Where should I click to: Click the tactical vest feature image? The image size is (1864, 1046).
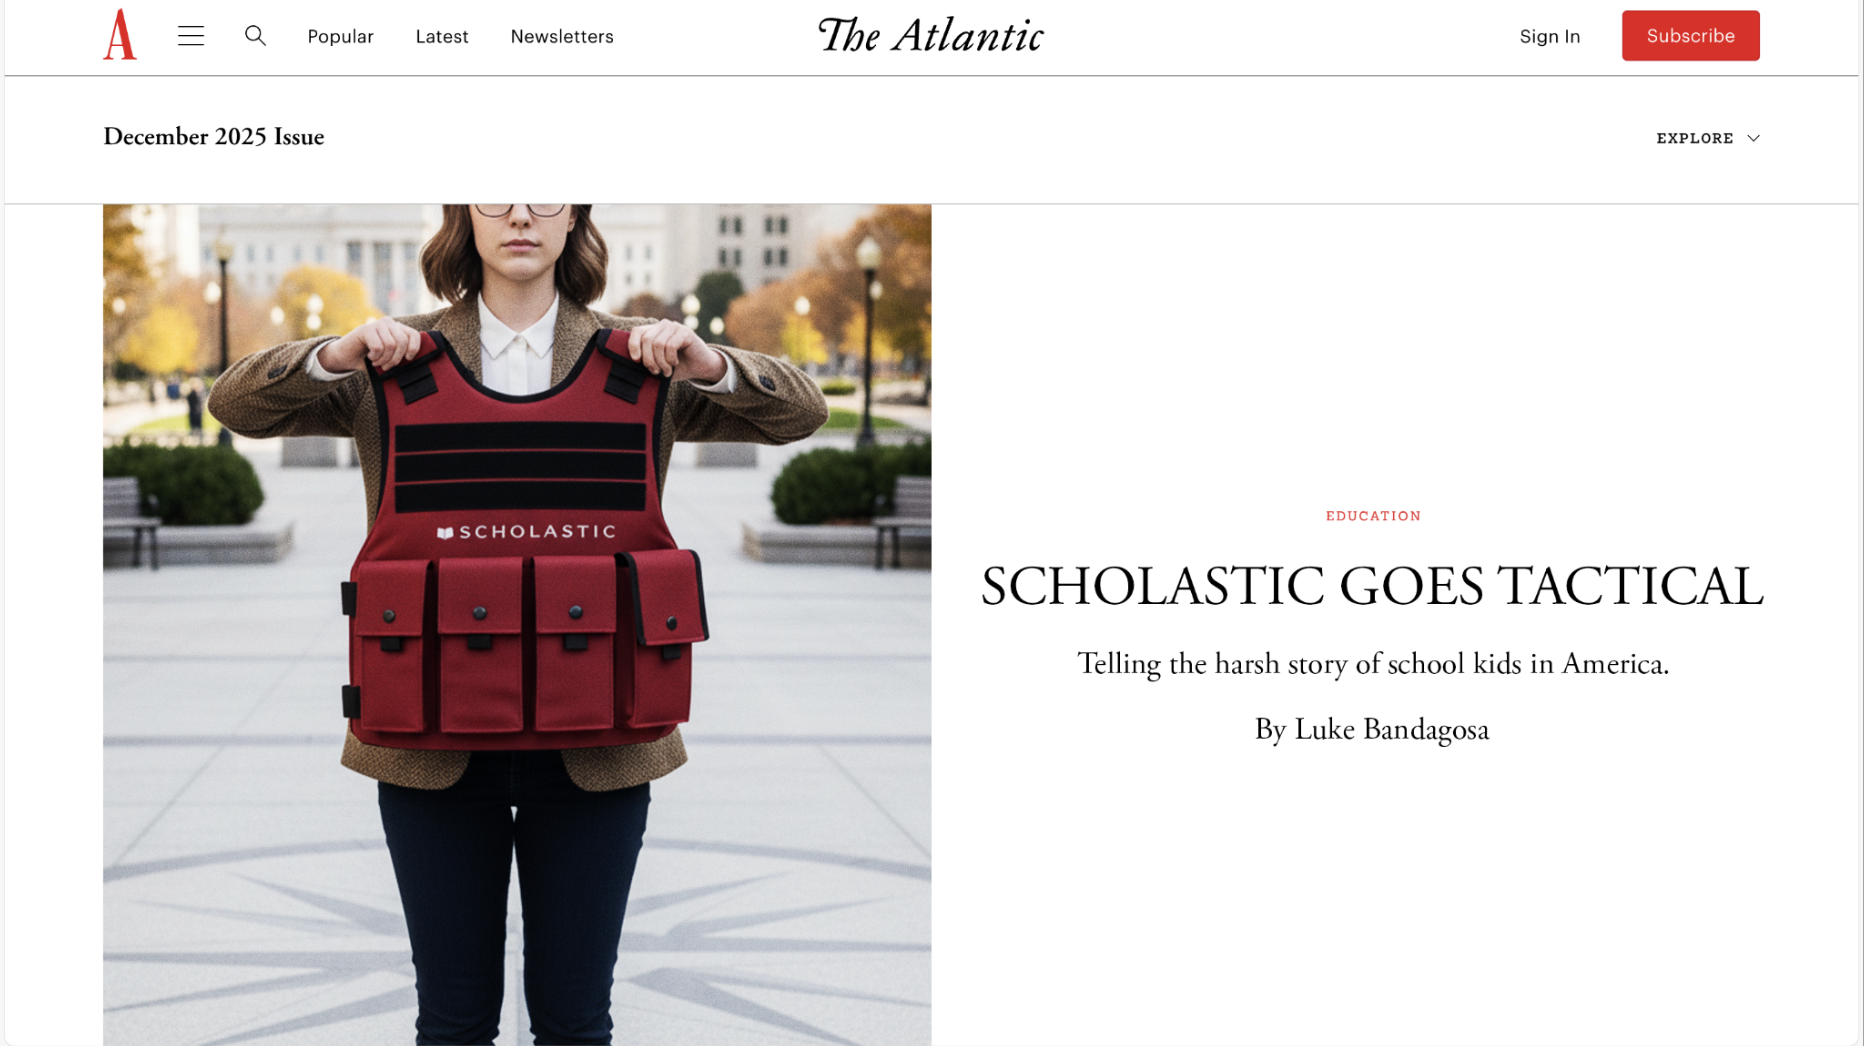[x=517, y=625]
